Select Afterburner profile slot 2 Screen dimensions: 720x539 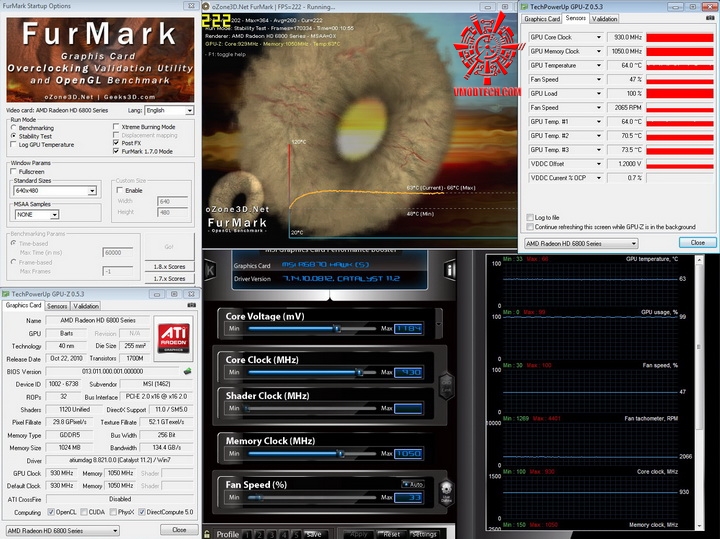click(259, 534)
